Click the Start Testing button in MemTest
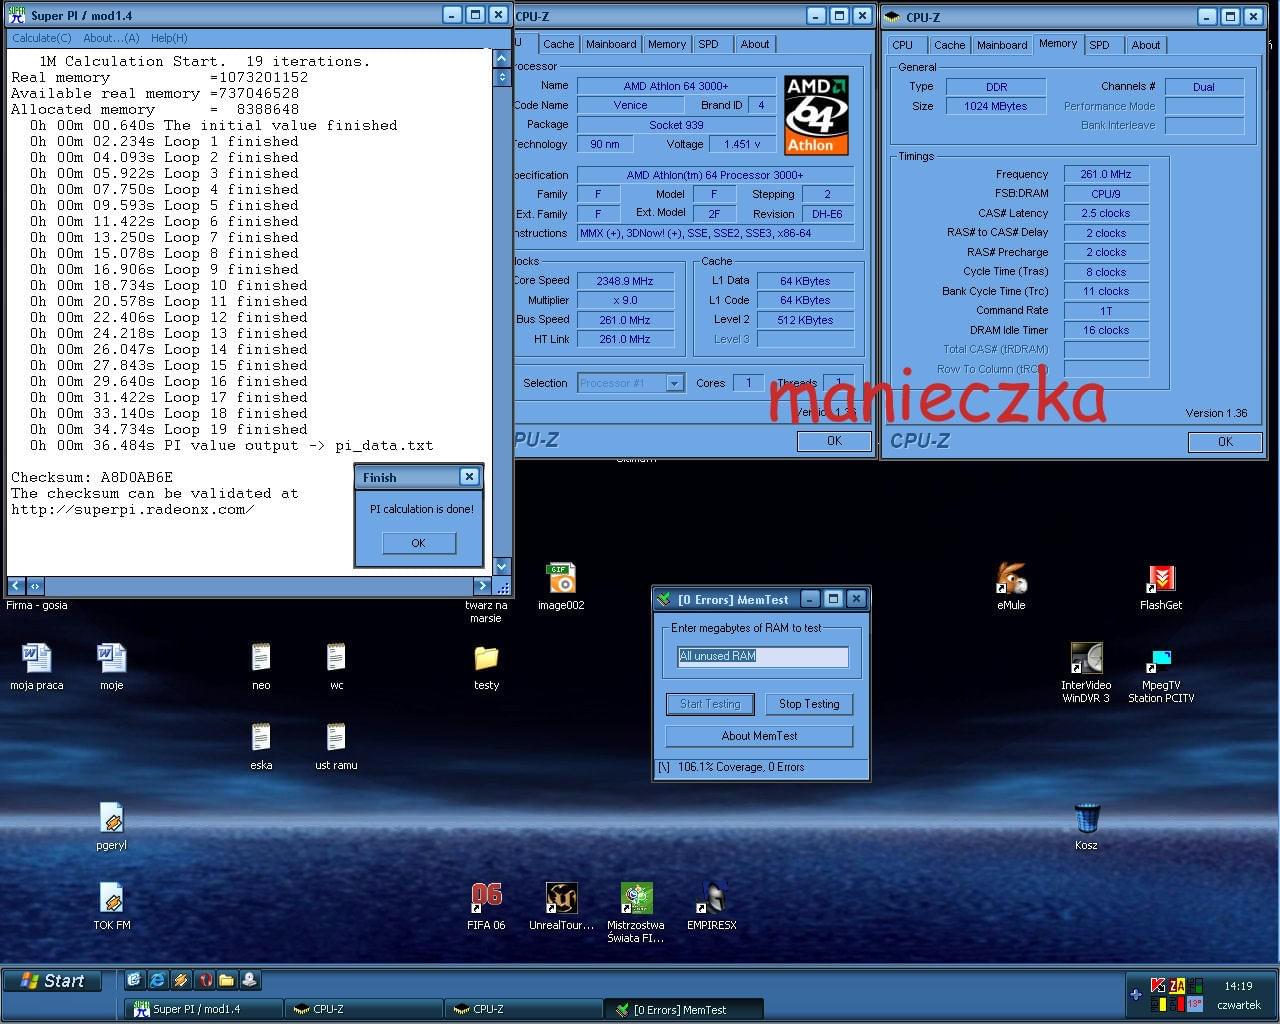 [x=710, y=704]
